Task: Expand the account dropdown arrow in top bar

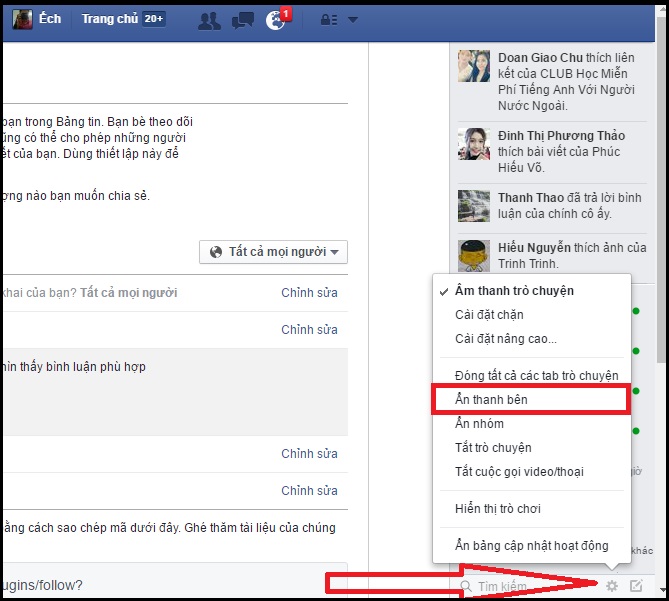Action: click(353, 20)
